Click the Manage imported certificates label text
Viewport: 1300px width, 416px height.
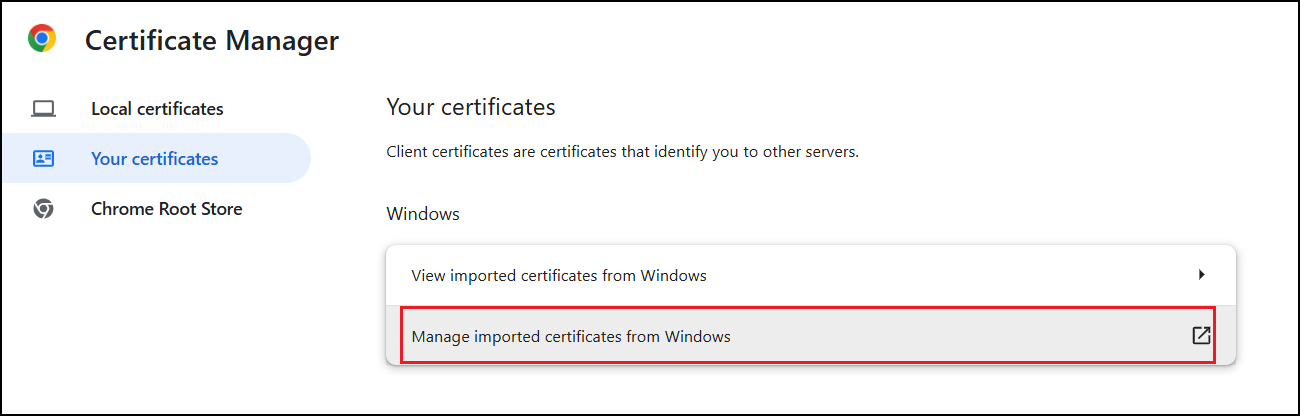pos(571,337)
